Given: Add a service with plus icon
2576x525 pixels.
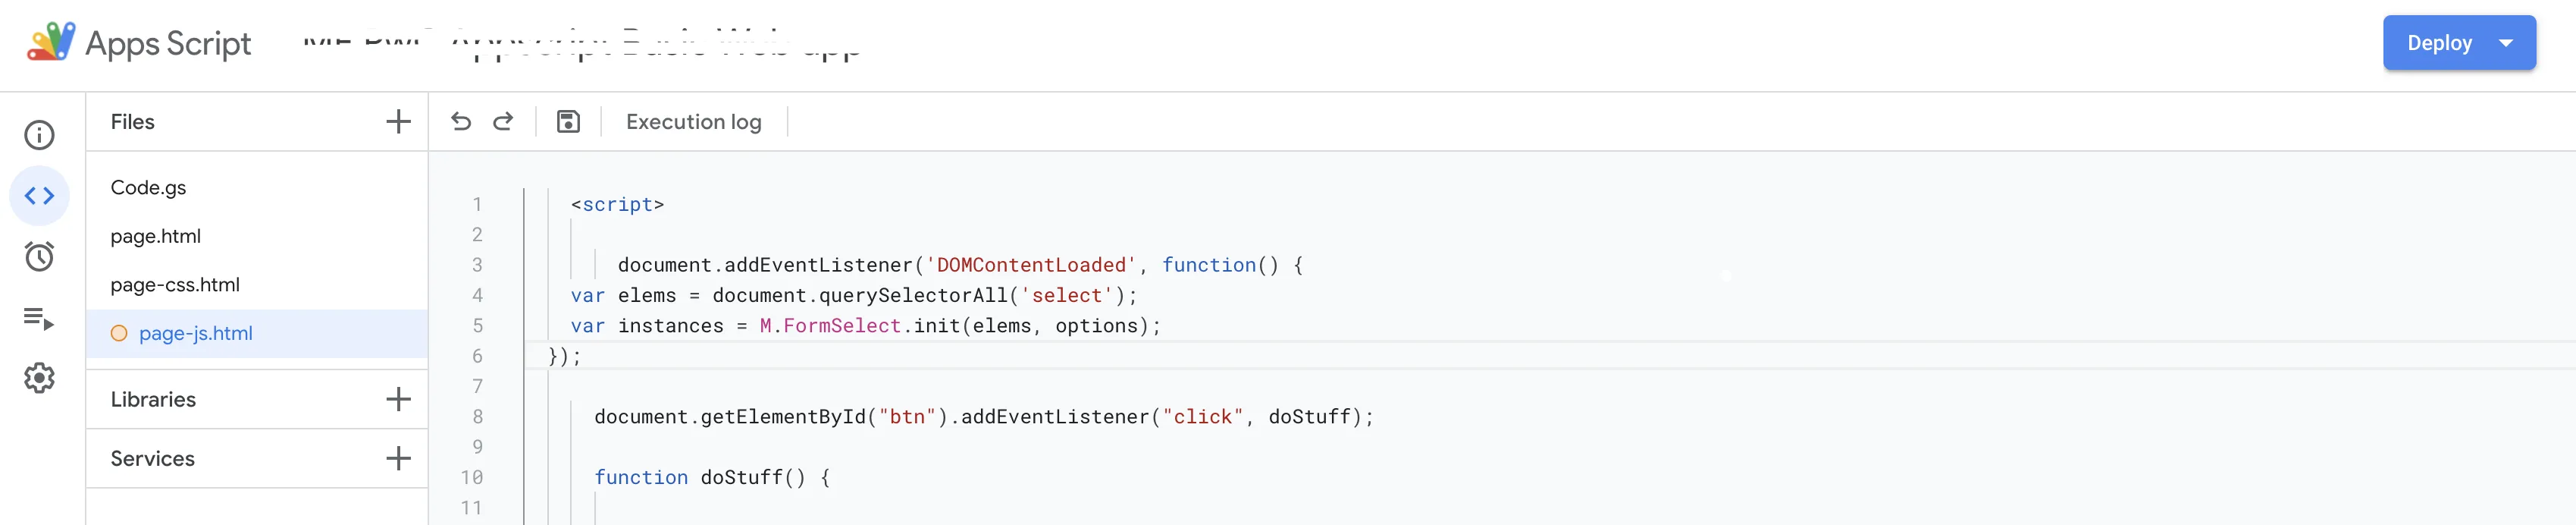Looking at the screenshot, I should point(398,458).
